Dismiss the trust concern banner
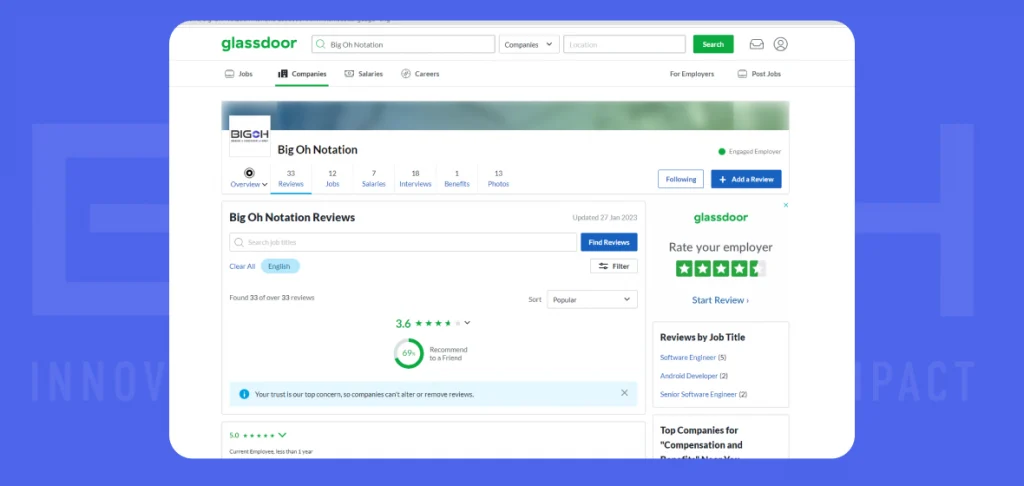The width and height of the screenshot is (1024, 486). 624,393
